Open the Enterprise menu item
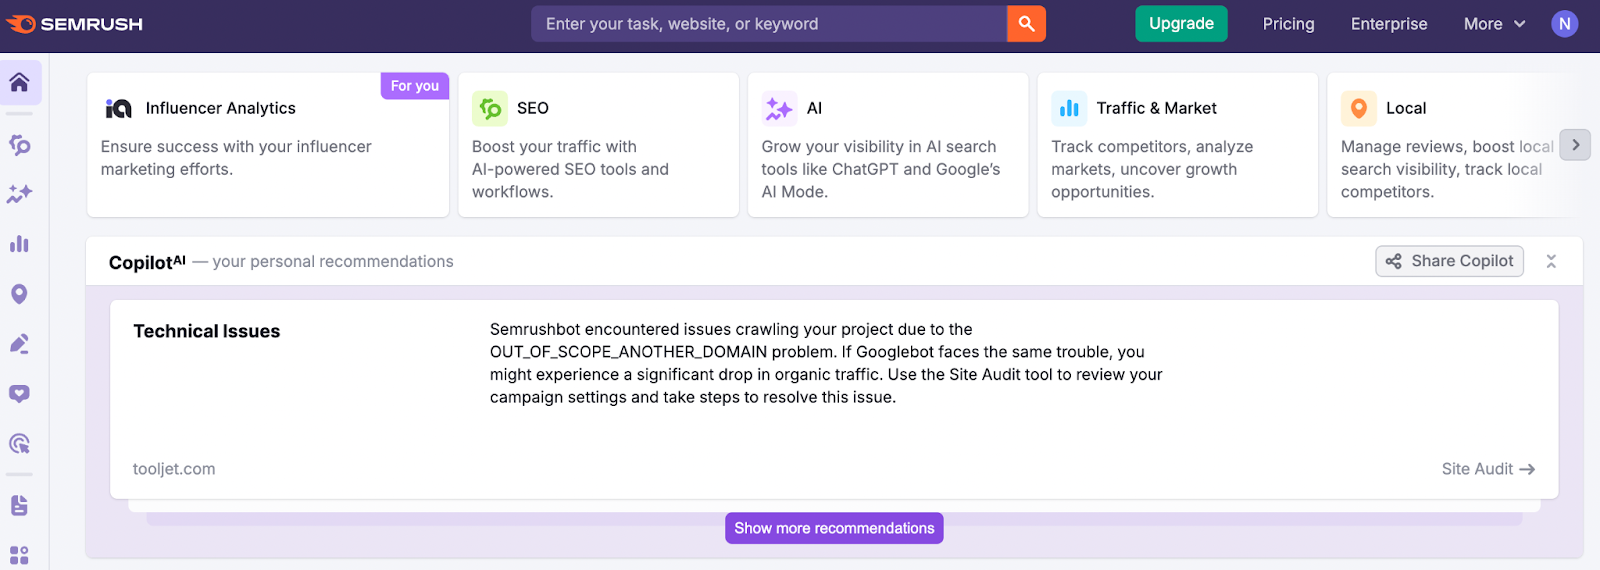The width and height of the screenshot is (1600, 570). (x=1389, y=24)
